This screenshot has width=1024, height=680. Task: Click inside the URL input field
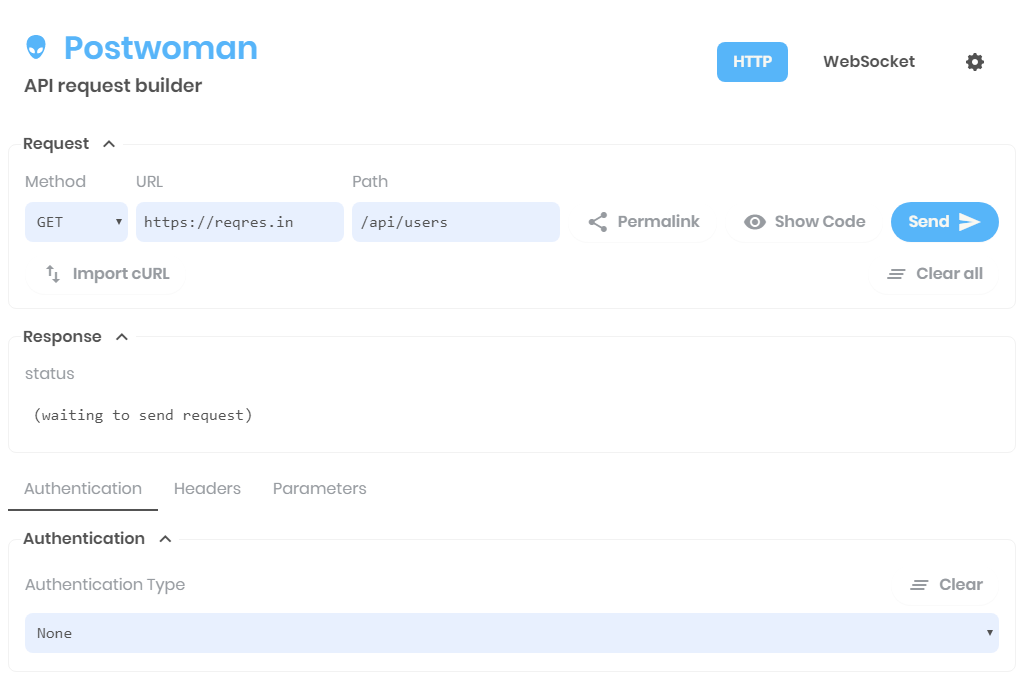click(239, 221)
